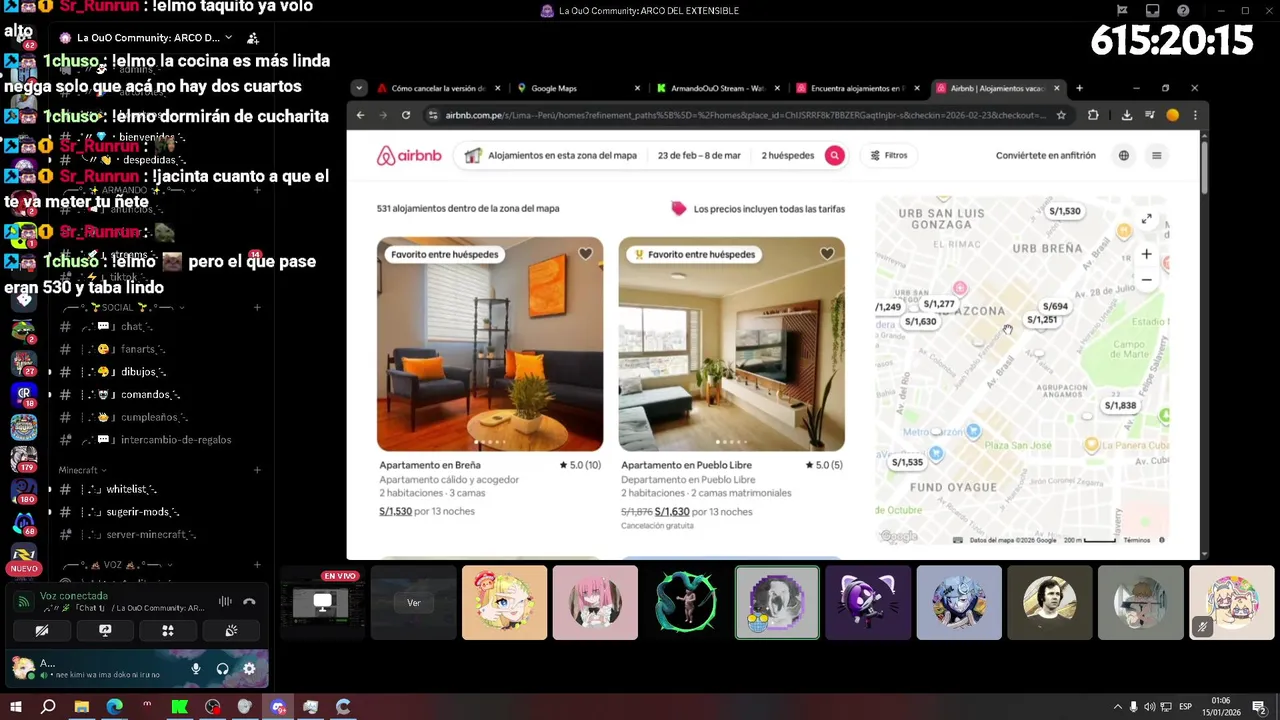This screenshot has width=1280, height=720.
Task: Reload the Airbnb page in Chrome
Action: click(406, 115)
